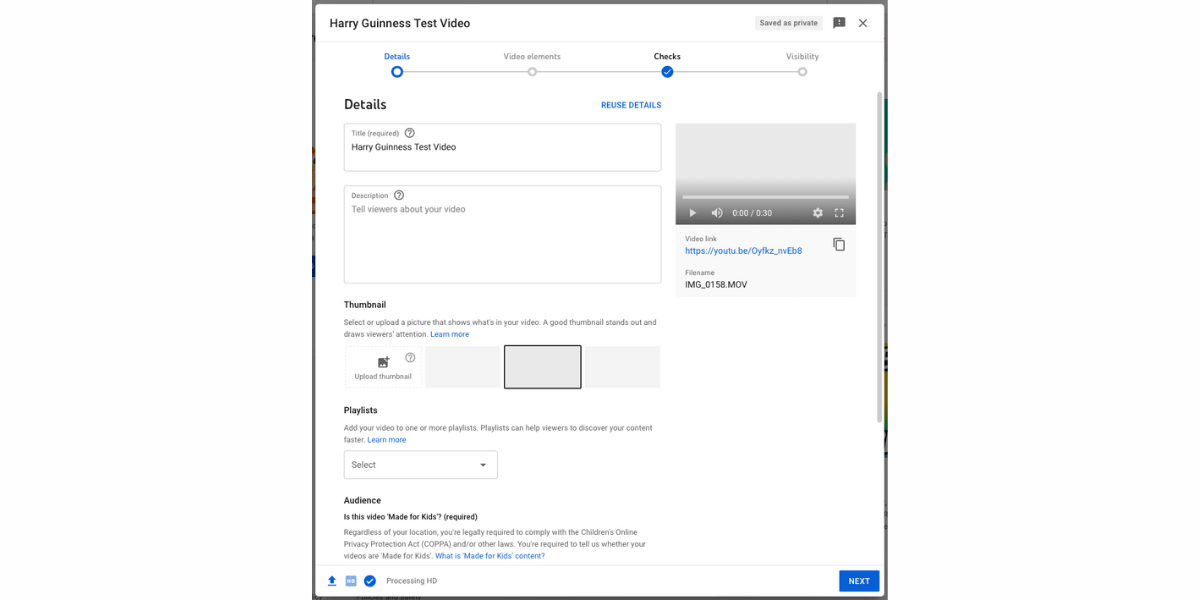Click the REUSE DETAILS button
This screenshot has width=1200, height=600.
631,105
